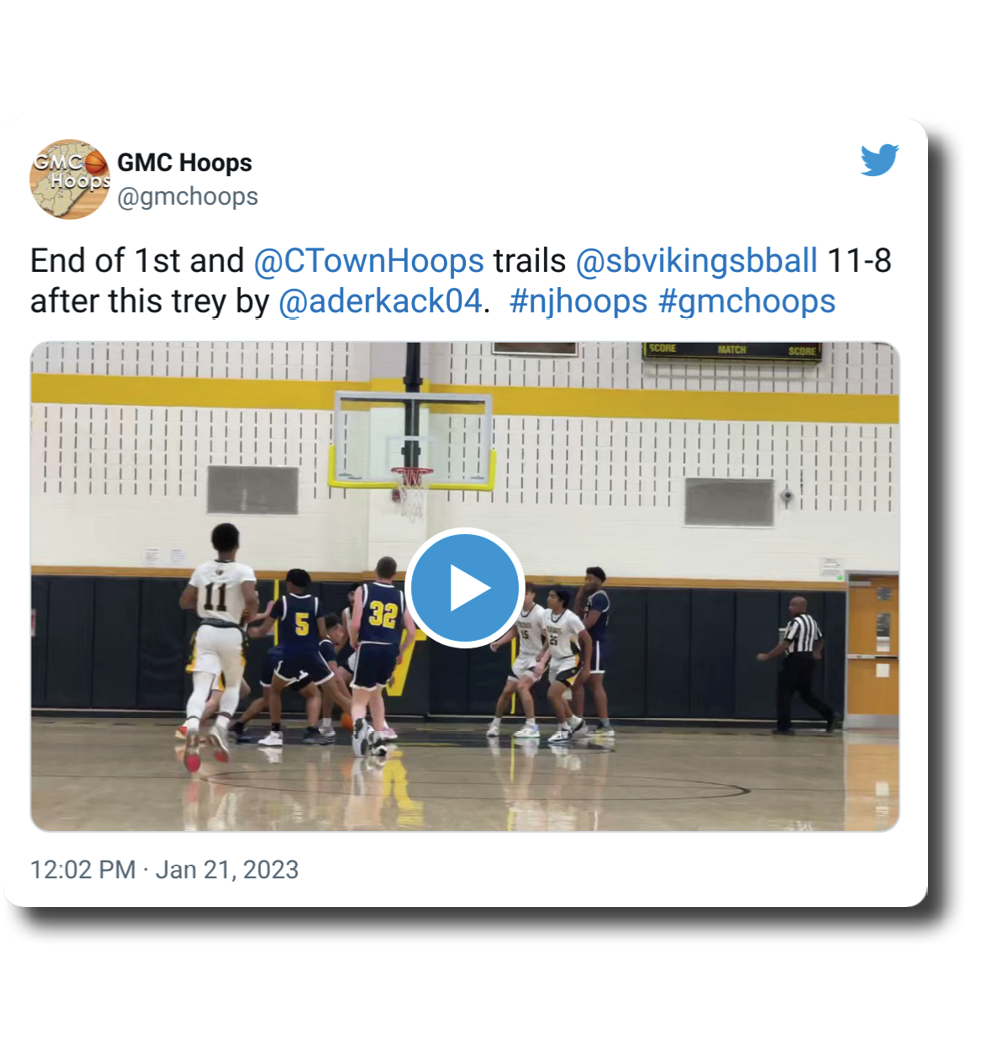Click the basketball hoop backboard in video
Screen dimensions: 996x1064
tap(413, 440)
